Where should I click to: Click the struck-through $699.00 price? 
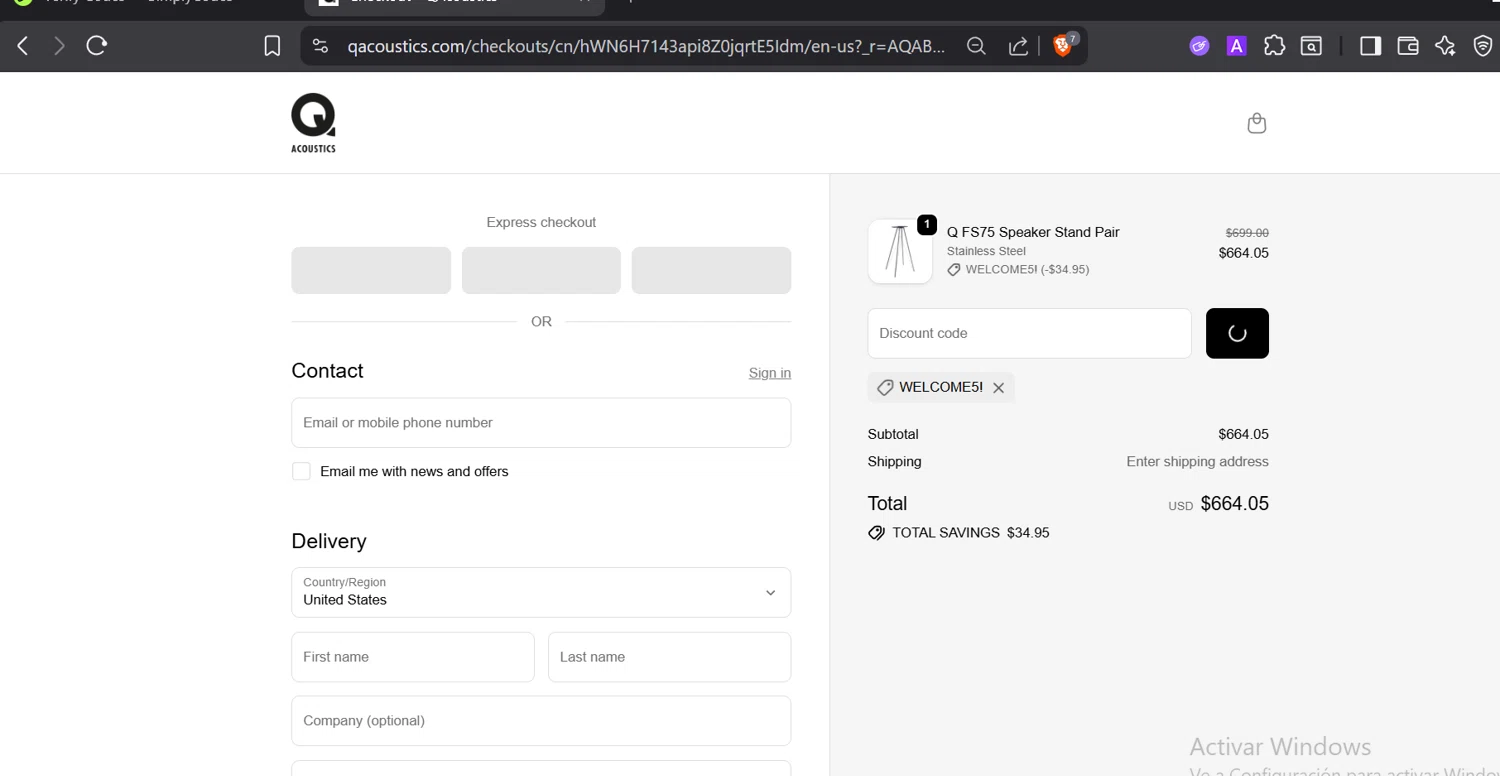coord(1247,232)
